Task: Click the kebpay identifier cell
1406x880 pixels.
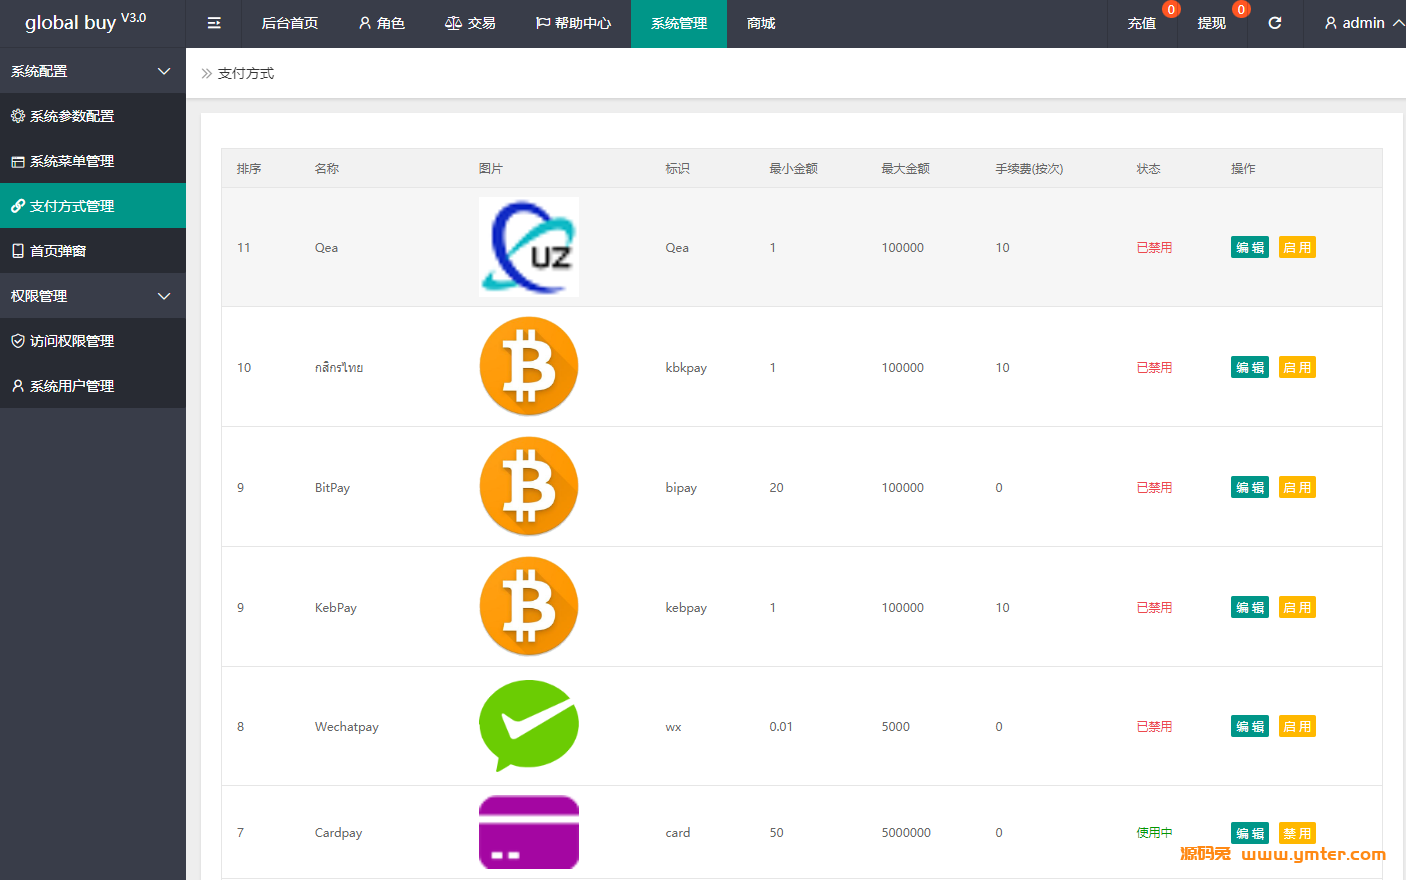Action: (x=686, y=607)
